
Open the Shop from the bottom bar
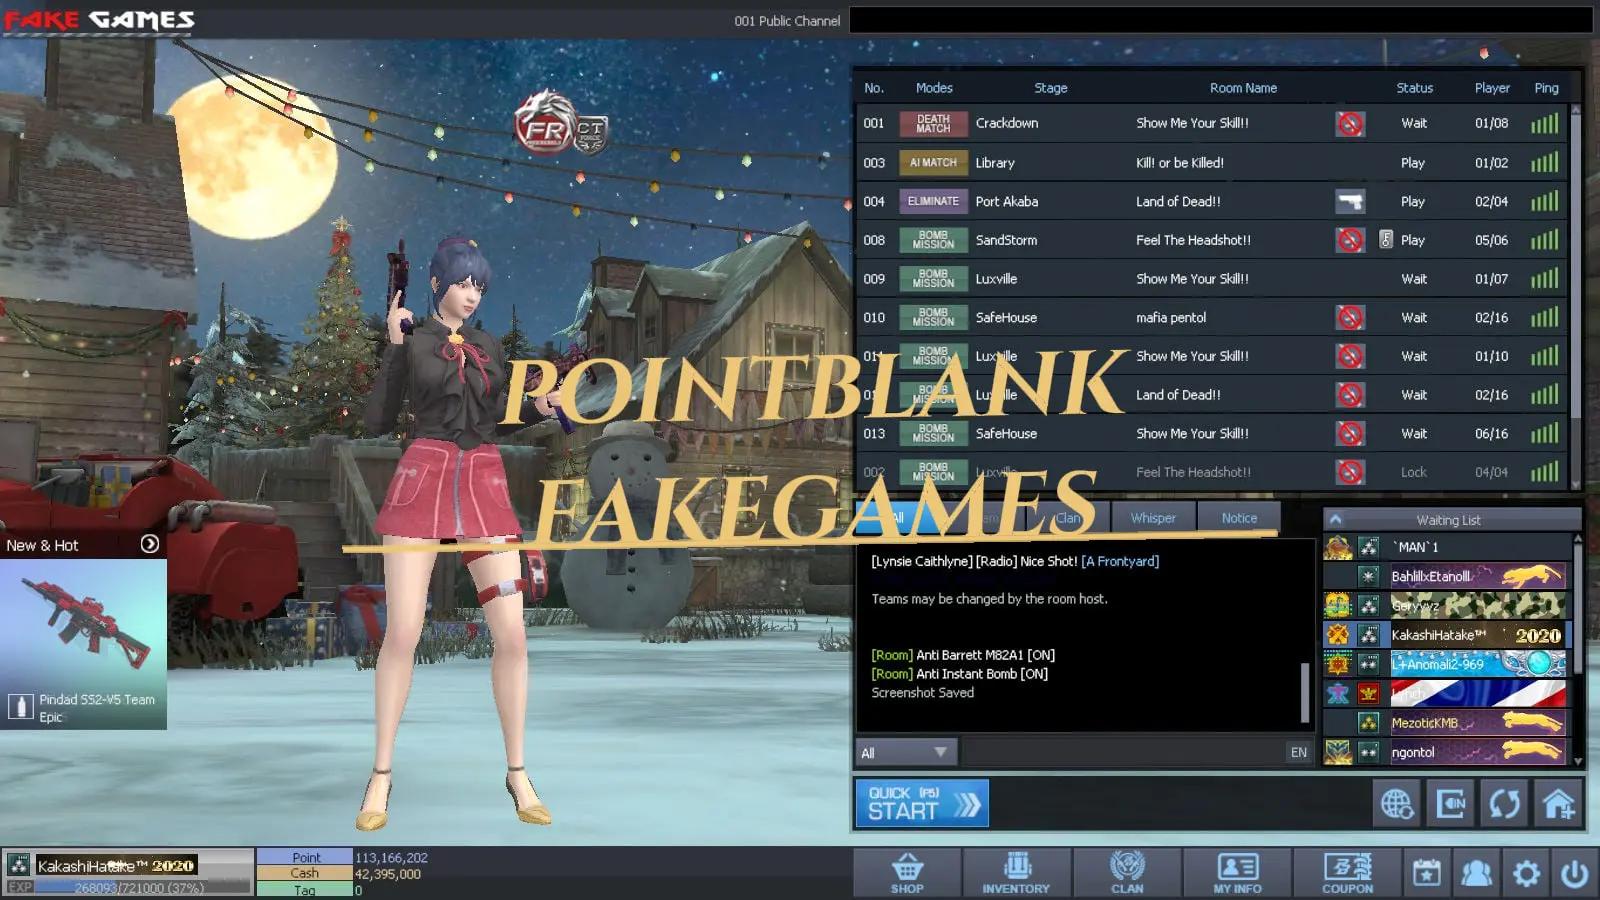click(907, 873)
